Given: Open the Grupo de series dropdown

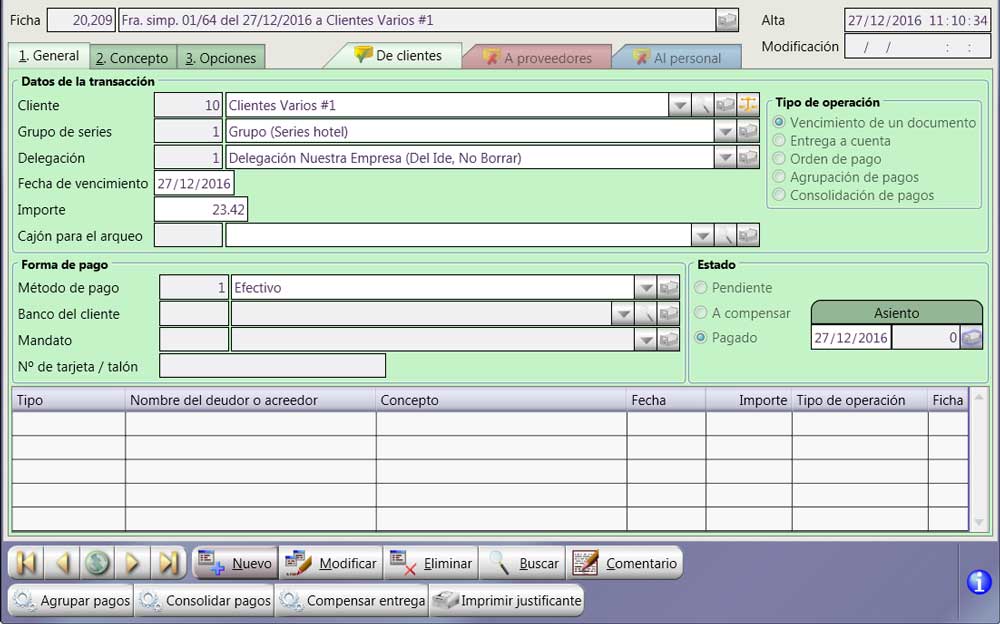Looking at the screenshot, I should click(x=724, y=132).
